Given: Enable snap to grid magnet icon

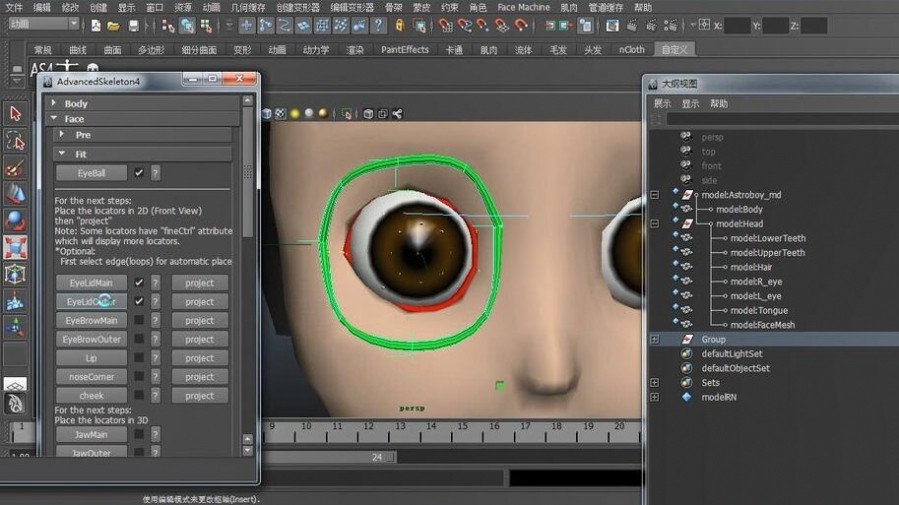Looking at the screenshot, I should pos(445,25).
